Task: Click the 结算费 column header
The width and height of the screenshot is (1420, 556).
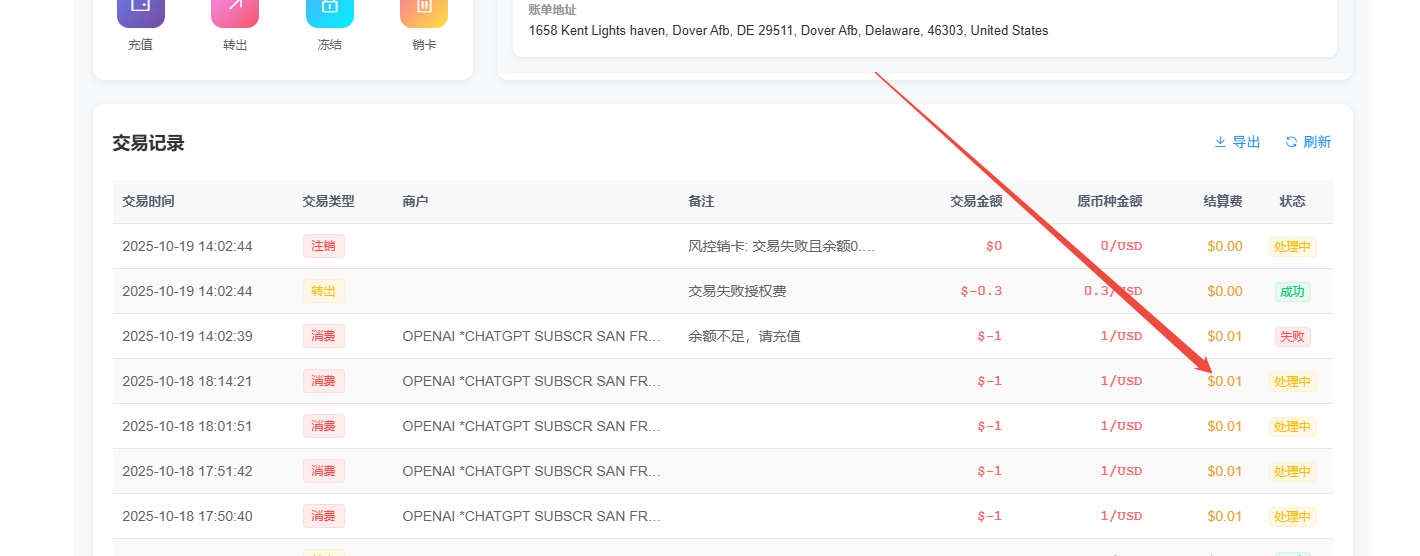Action: point(1222,201)
